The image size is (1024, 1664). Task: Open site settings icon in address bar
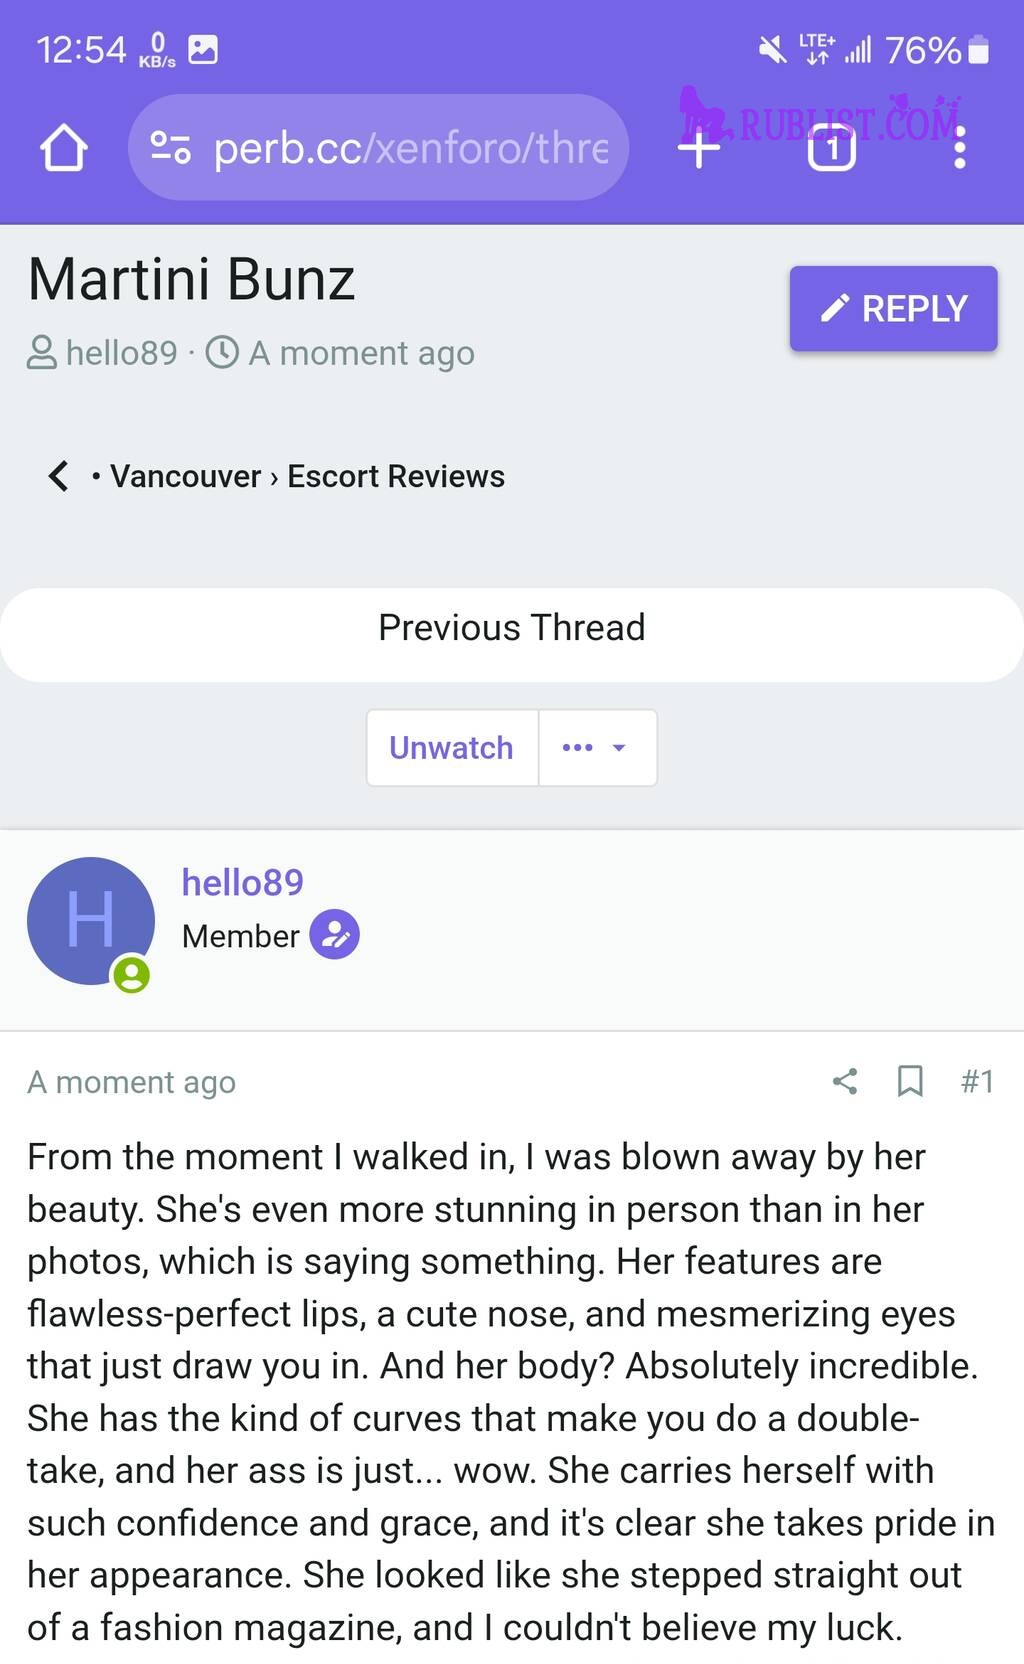tap(170, 148)
